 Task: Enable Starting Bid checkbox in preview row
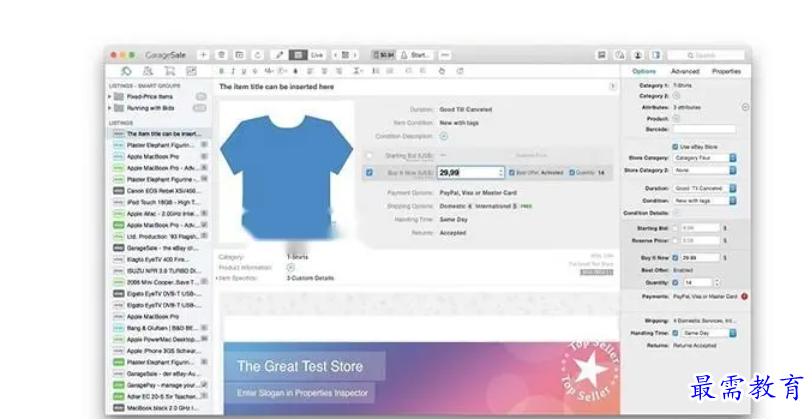(369, 155)
